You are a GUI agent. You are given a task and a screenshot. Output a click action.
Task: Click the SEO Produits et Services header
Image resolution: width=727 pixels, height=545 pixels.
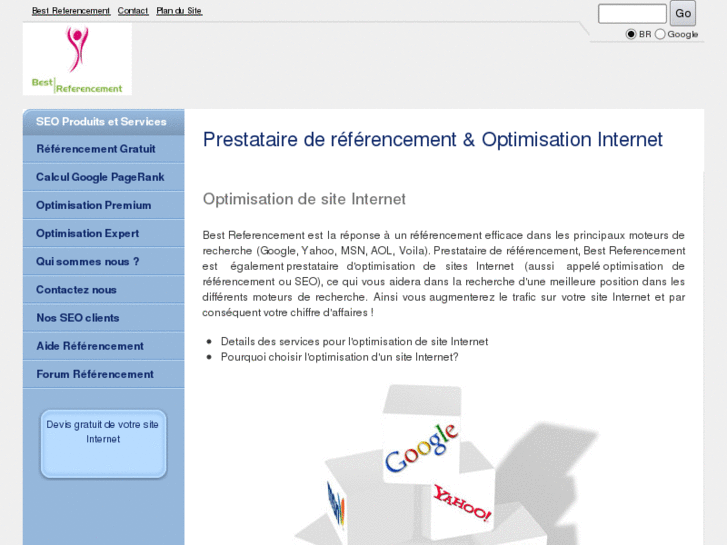(x=103, y=122)
